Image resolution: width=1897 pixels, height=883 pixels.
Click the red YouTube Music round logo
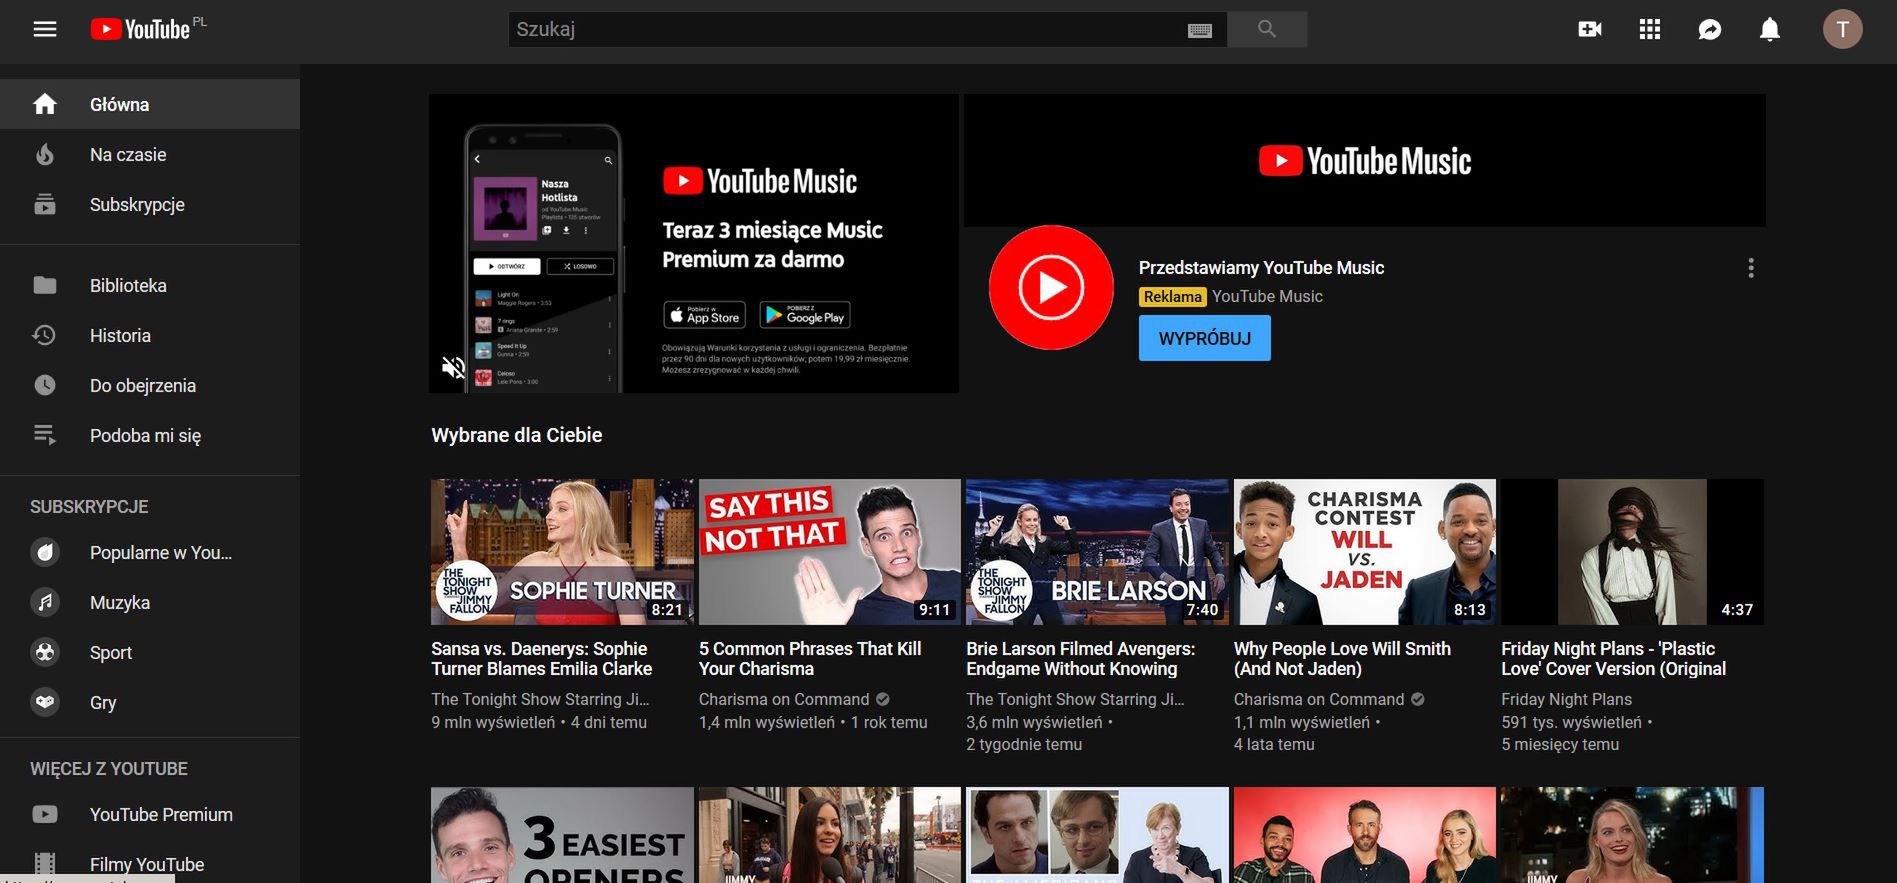[1051, 287]
